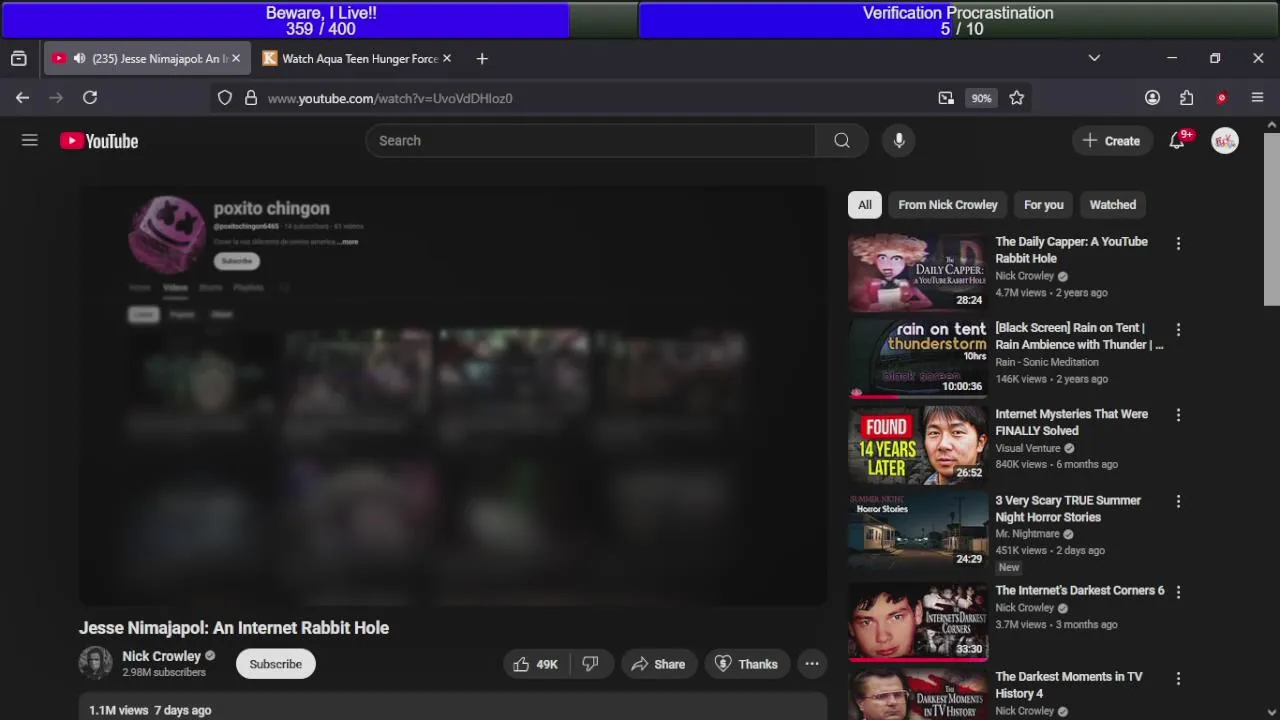This screenshot has width=1280, height=720.
Task: Click the Create button
Action: pos(1111,141)
